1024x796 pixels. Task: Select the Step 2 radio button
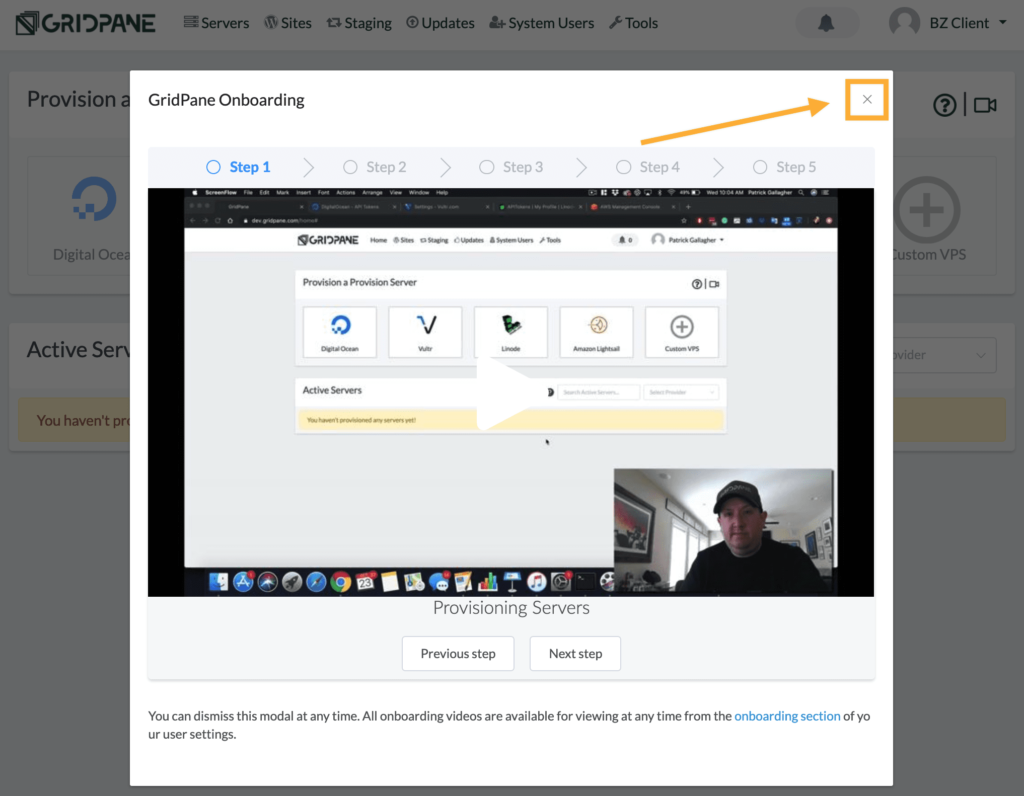350,167
